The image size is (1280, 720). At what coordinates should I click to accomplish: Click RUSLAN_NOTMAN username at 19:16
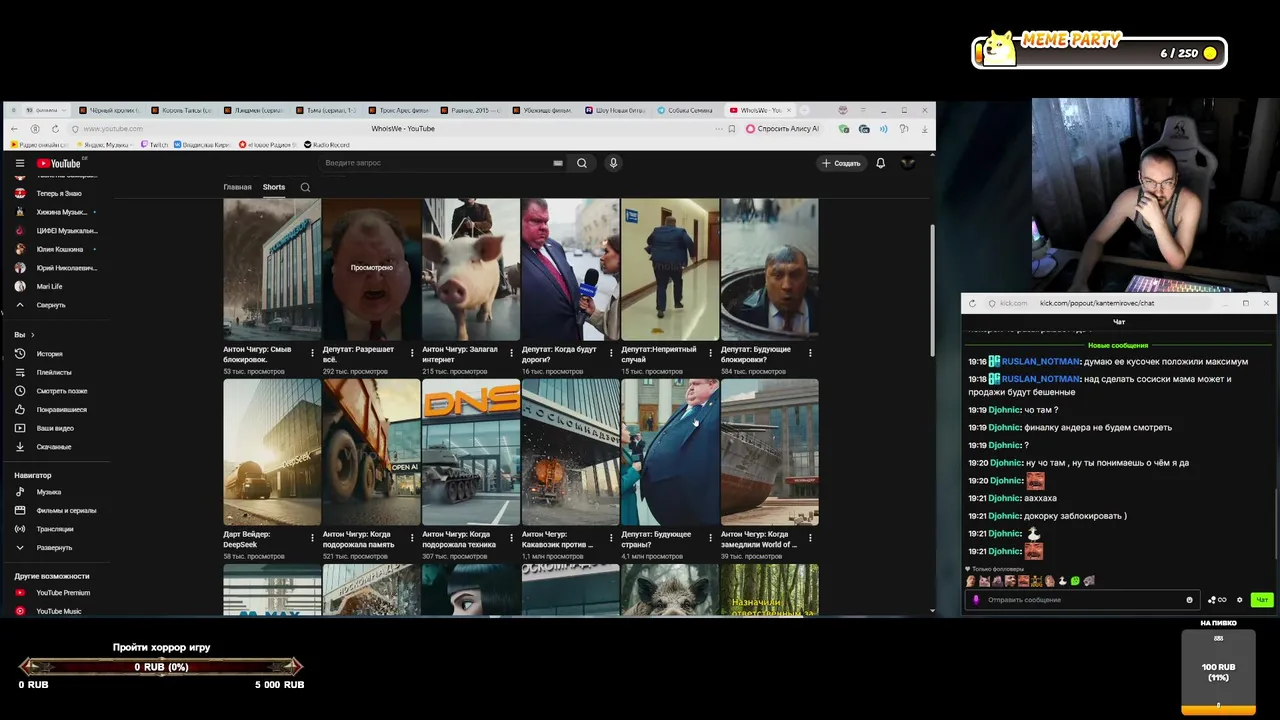[1041, 361]
